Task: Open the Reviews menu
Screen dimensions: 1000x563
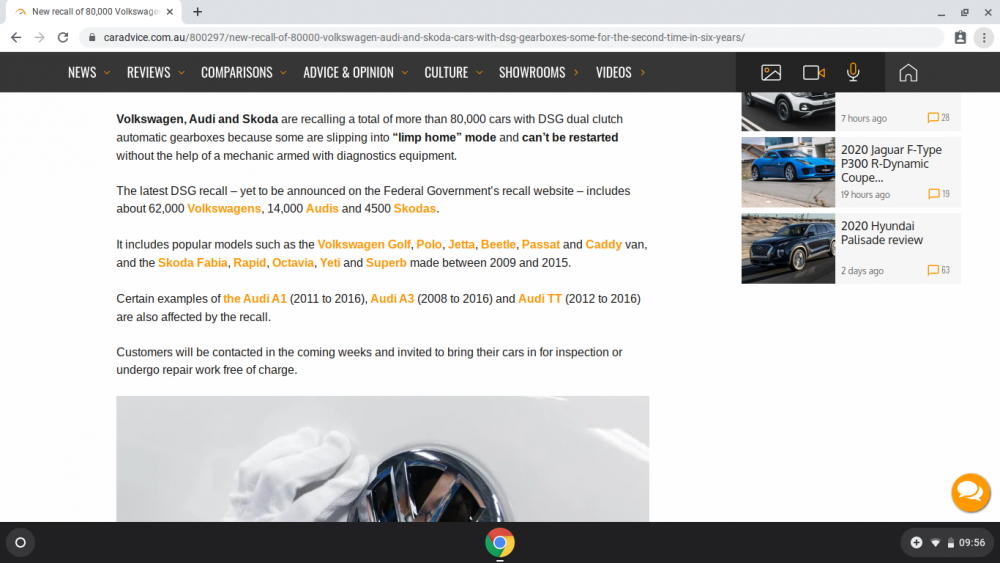Action: click(148, 73)
